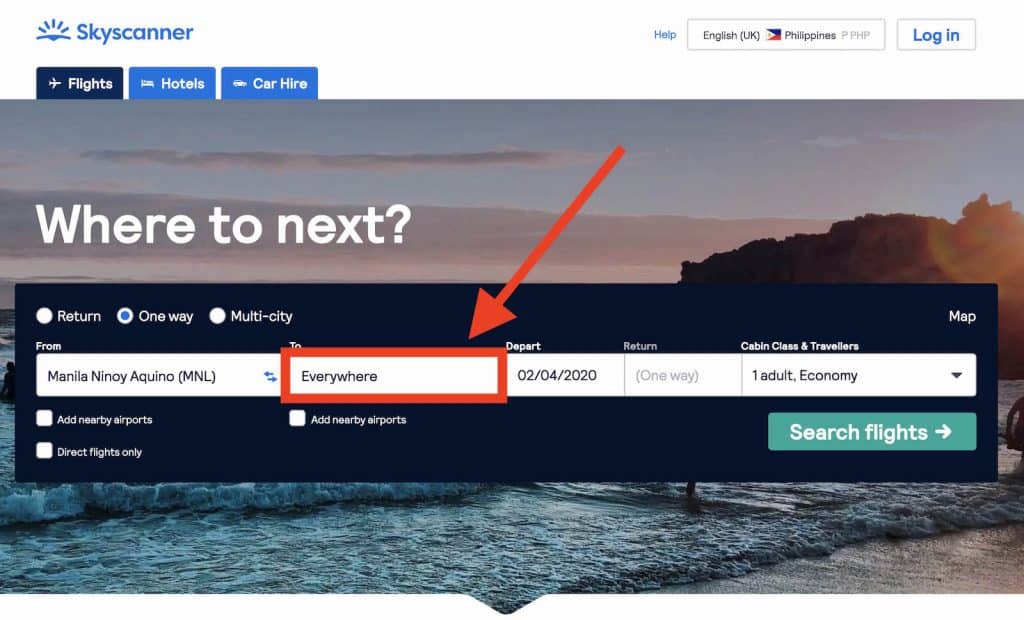Click the bed icon on Hotels tab
This screenshot has width=1024, height=620.
[x=148, y=84]
